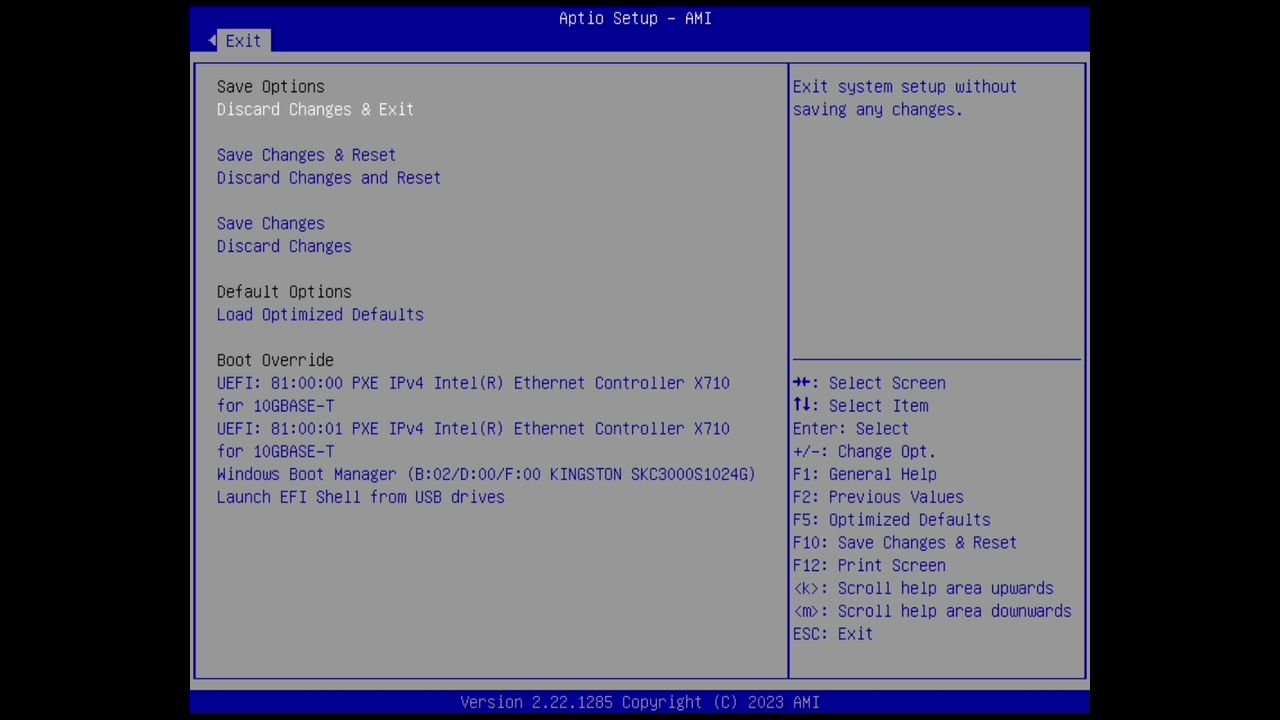The height and width of the screenshot is (720, 1280).
Task: Click the 'F12: Print Screen' hint
Action: point(868,565)
